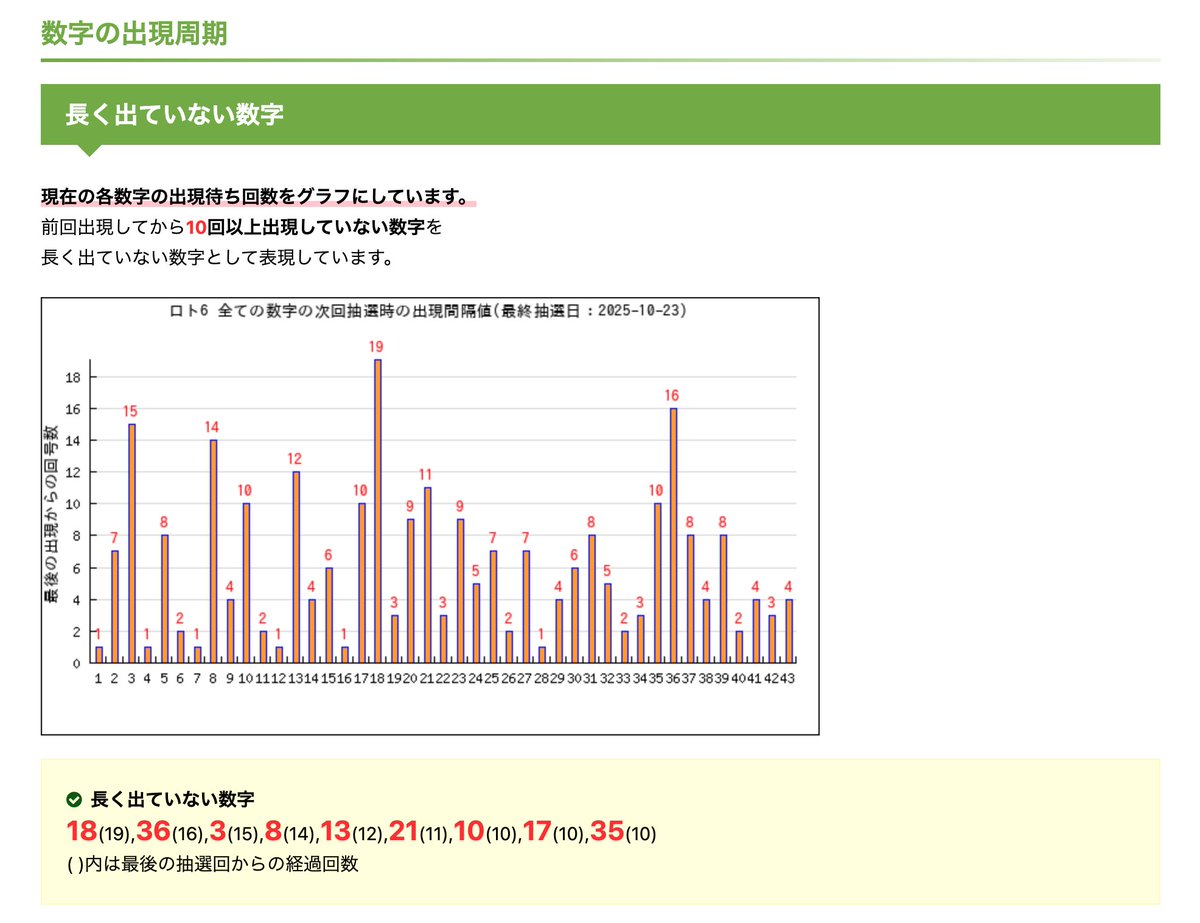Screen dimensions: 1200x923
Task: Click the result 10(10) in yellow box
Action: coord(486,832)
